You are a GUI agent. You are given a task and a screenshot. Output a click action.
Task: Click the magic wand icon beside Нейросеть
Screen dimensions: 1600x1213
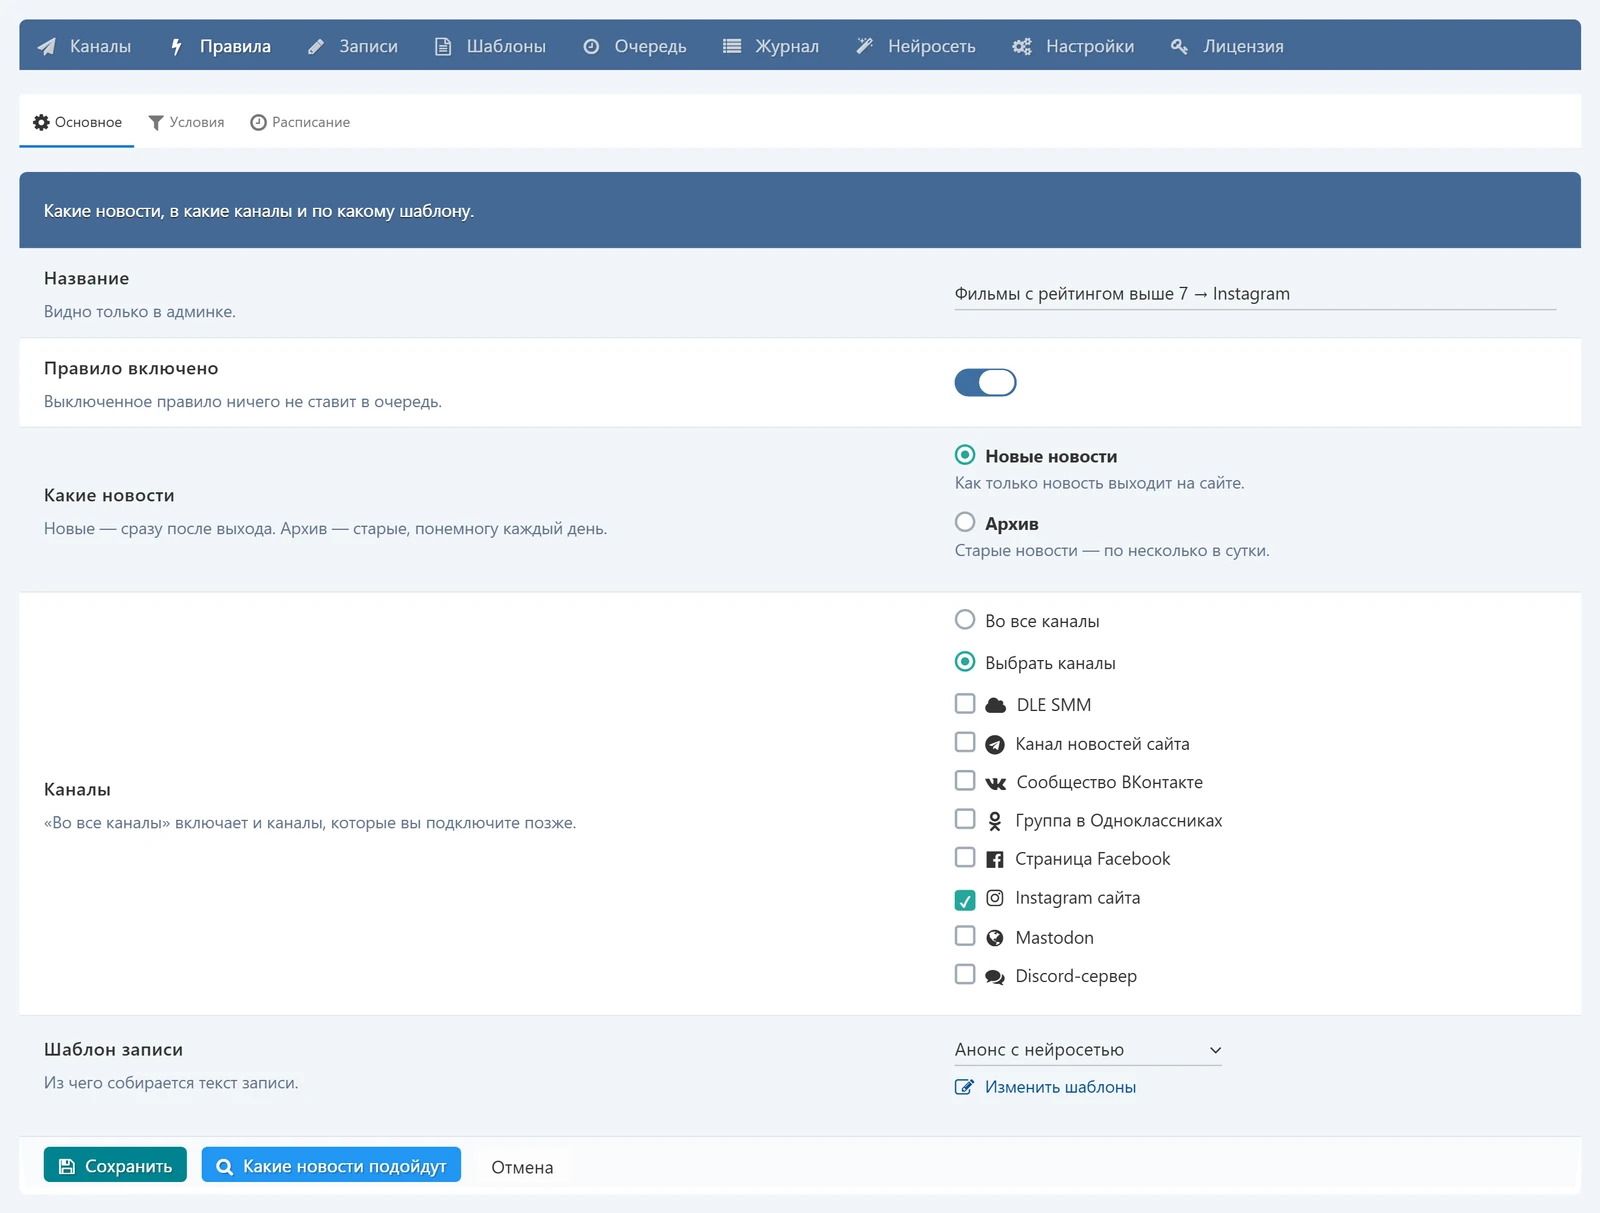[x=865, y=46]
